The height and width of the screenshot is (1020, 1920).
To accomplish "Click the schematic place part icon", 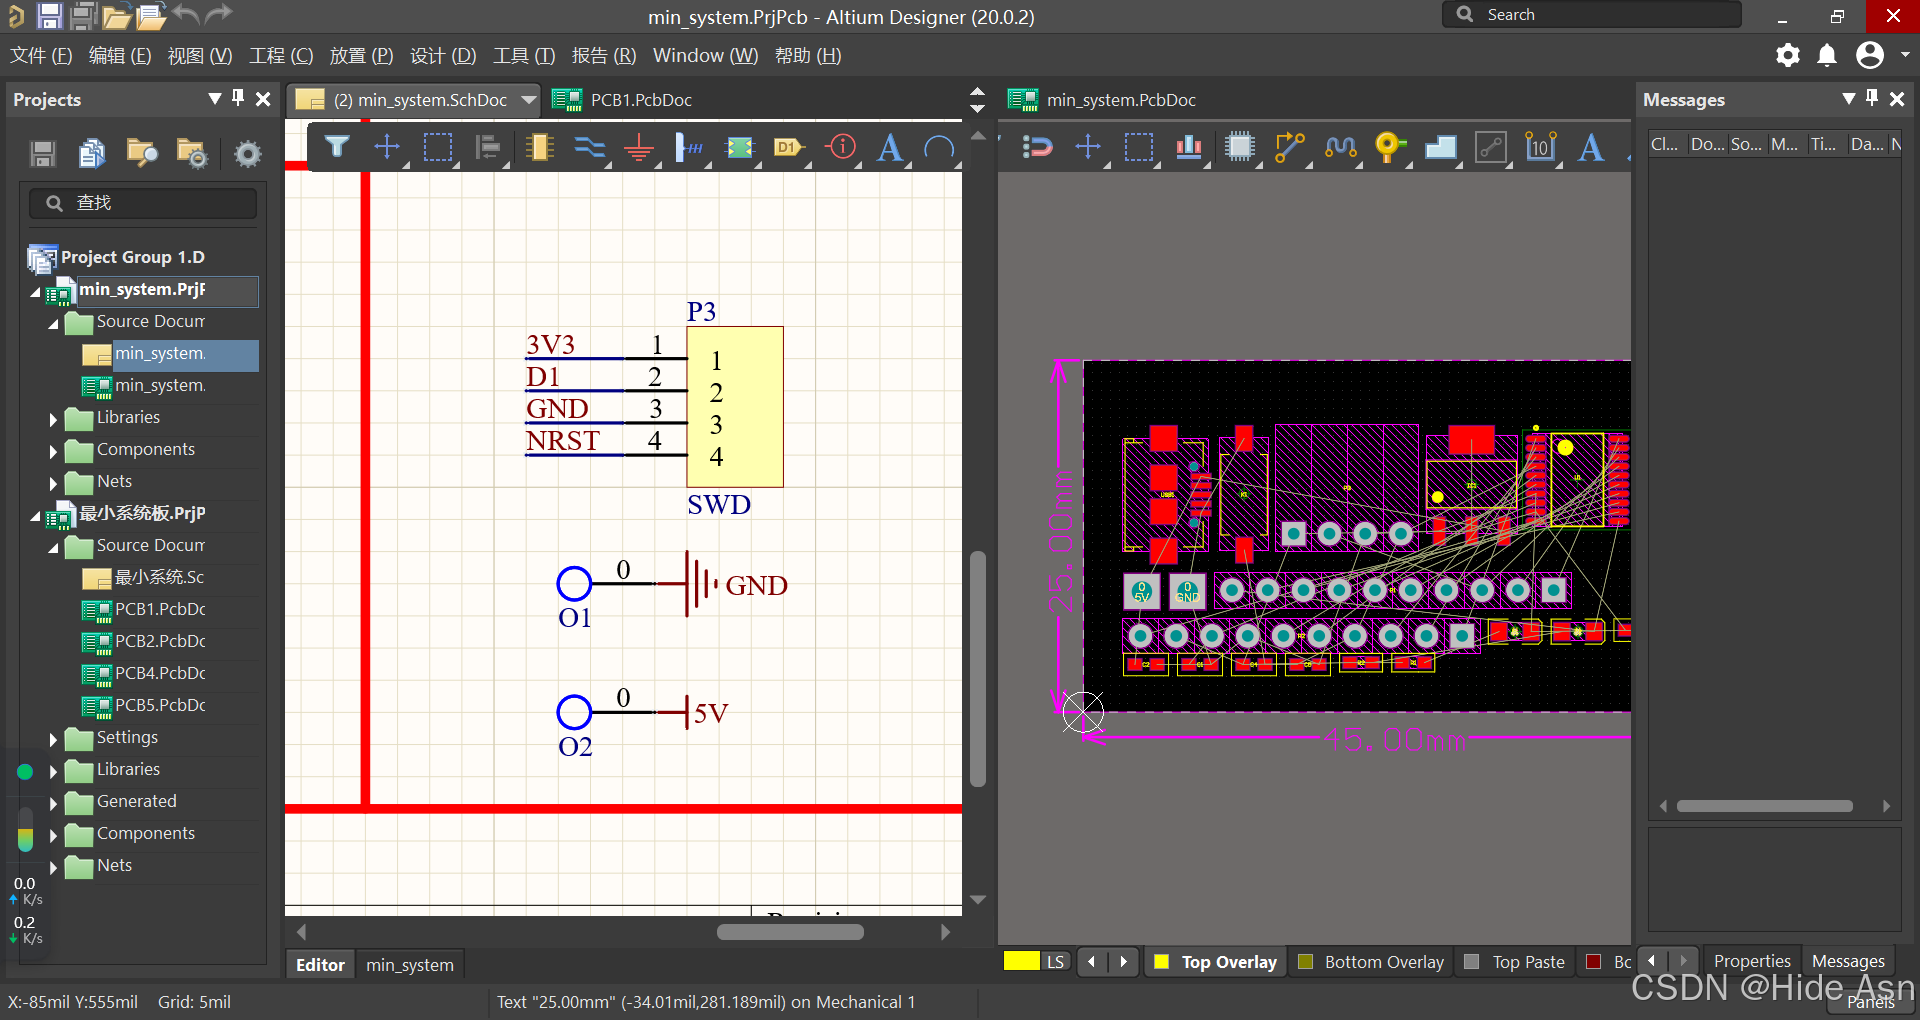I will tap(539, 148).
